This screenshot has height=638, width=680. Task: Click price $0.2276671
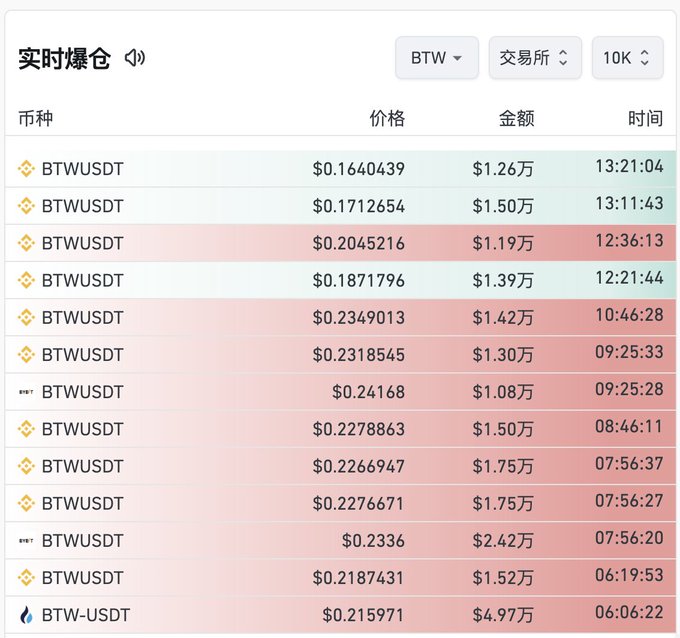pyautogui.click(x=359, y=504)
